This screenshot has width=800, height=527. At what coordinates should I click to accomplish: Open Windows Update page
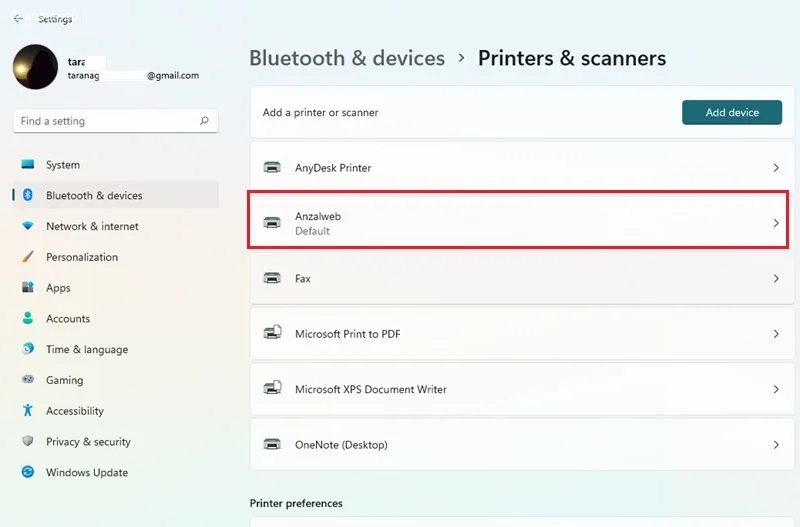[116, 472]
